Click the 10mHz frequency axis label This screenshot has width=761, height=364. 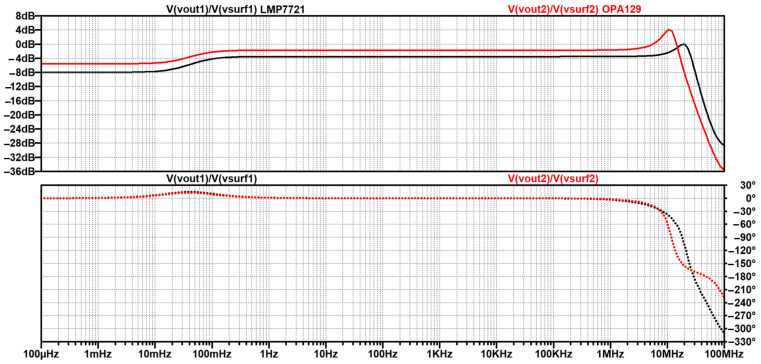point(155,353)
